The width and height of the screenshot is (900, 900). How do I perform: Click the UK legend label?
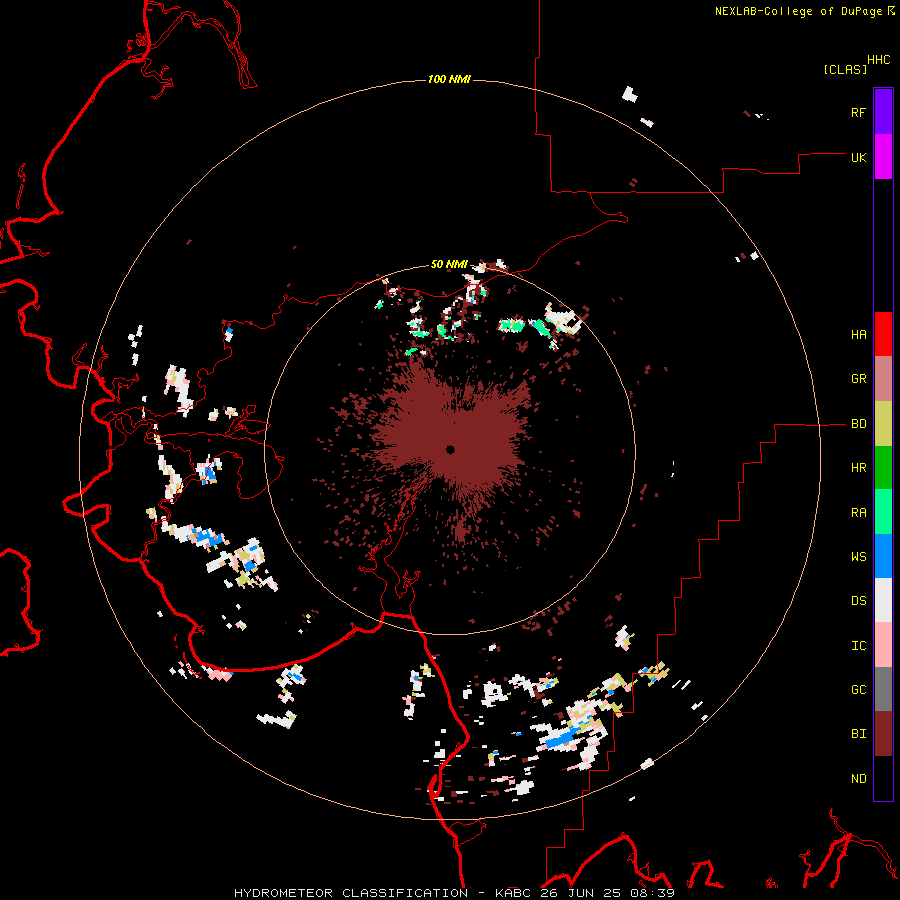point(858,157)
